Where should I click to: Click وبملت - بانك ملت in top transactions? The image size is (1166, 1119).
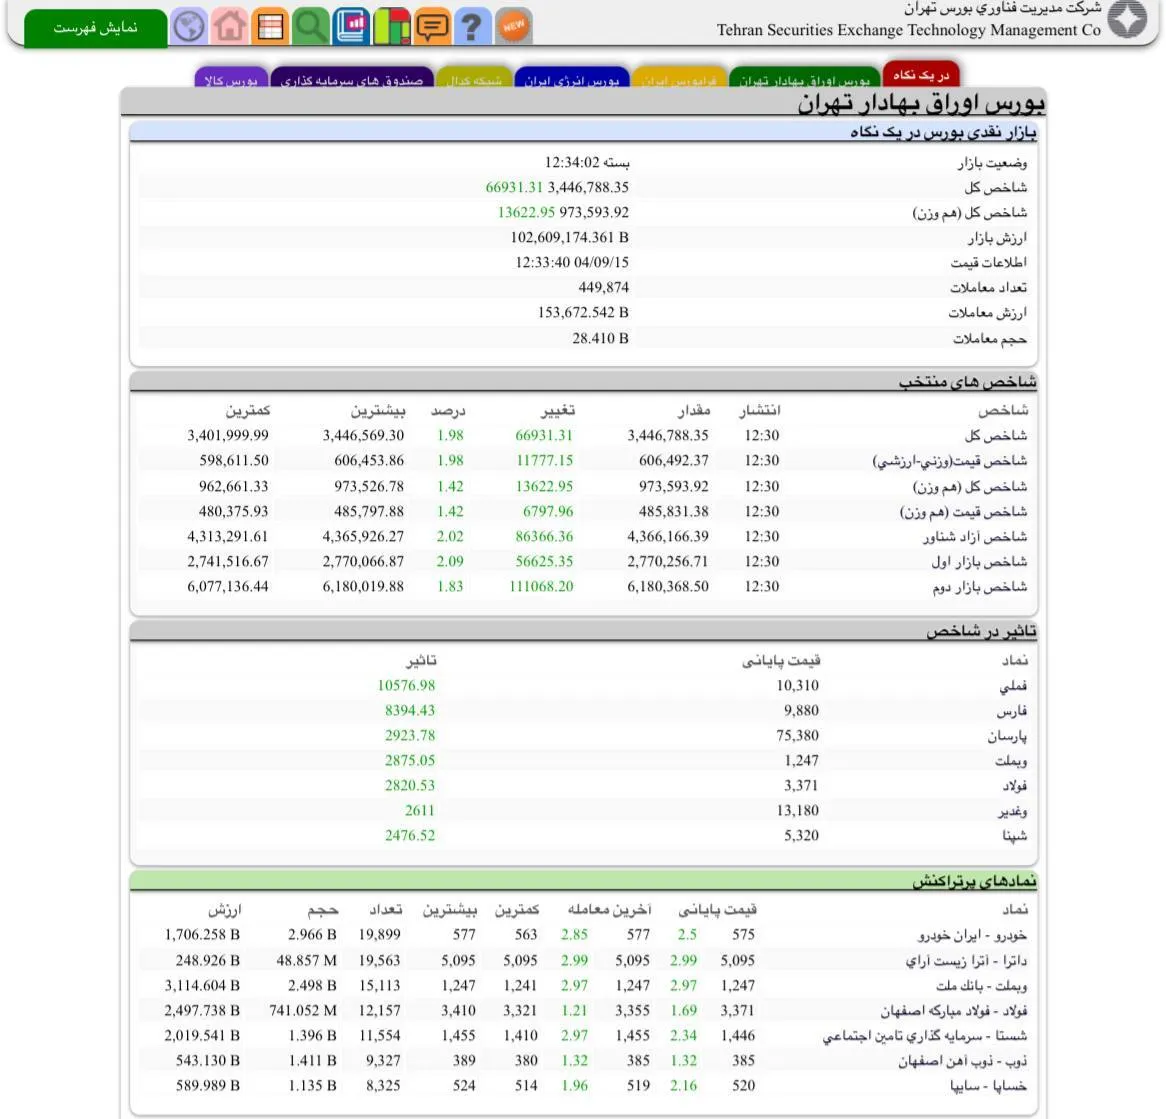(982, 986)
